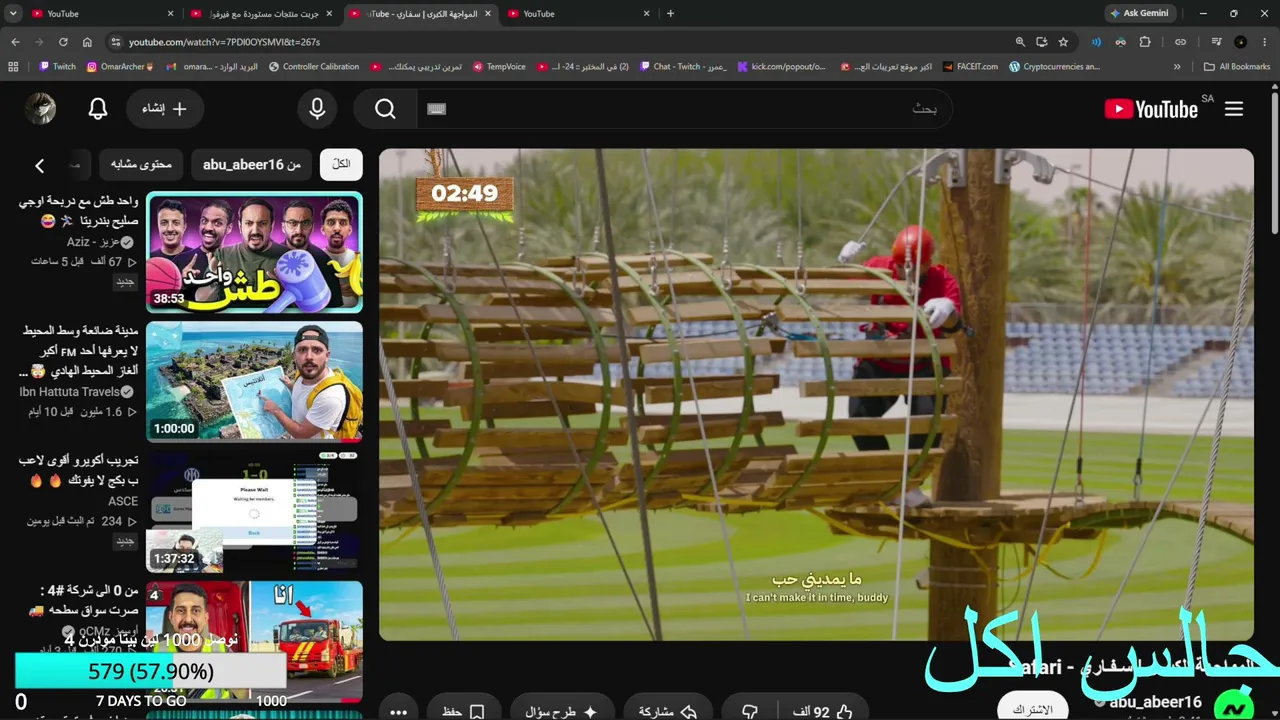Save the video with حفظ button

(x=463, y=712)
